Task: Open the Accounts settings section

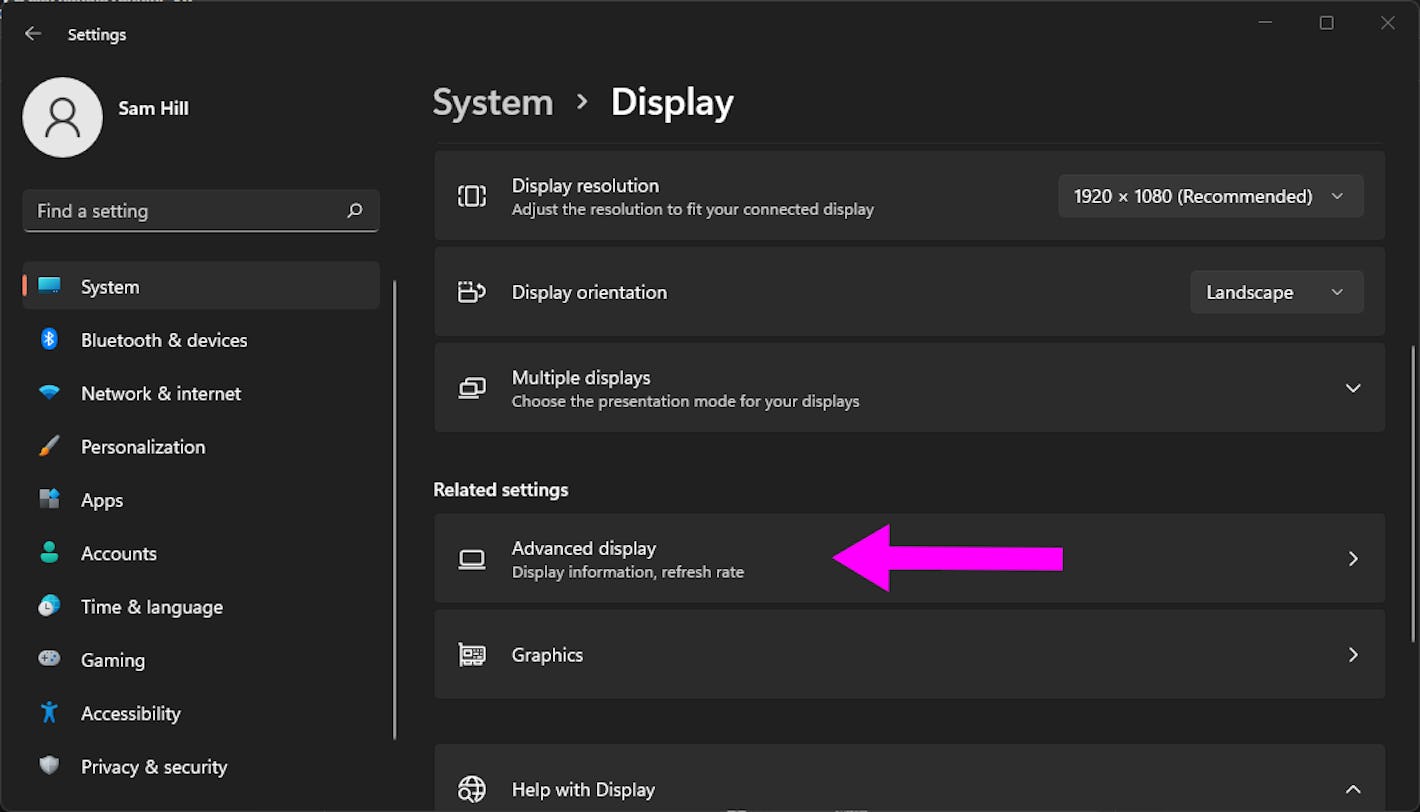Action: click(119, 553)
